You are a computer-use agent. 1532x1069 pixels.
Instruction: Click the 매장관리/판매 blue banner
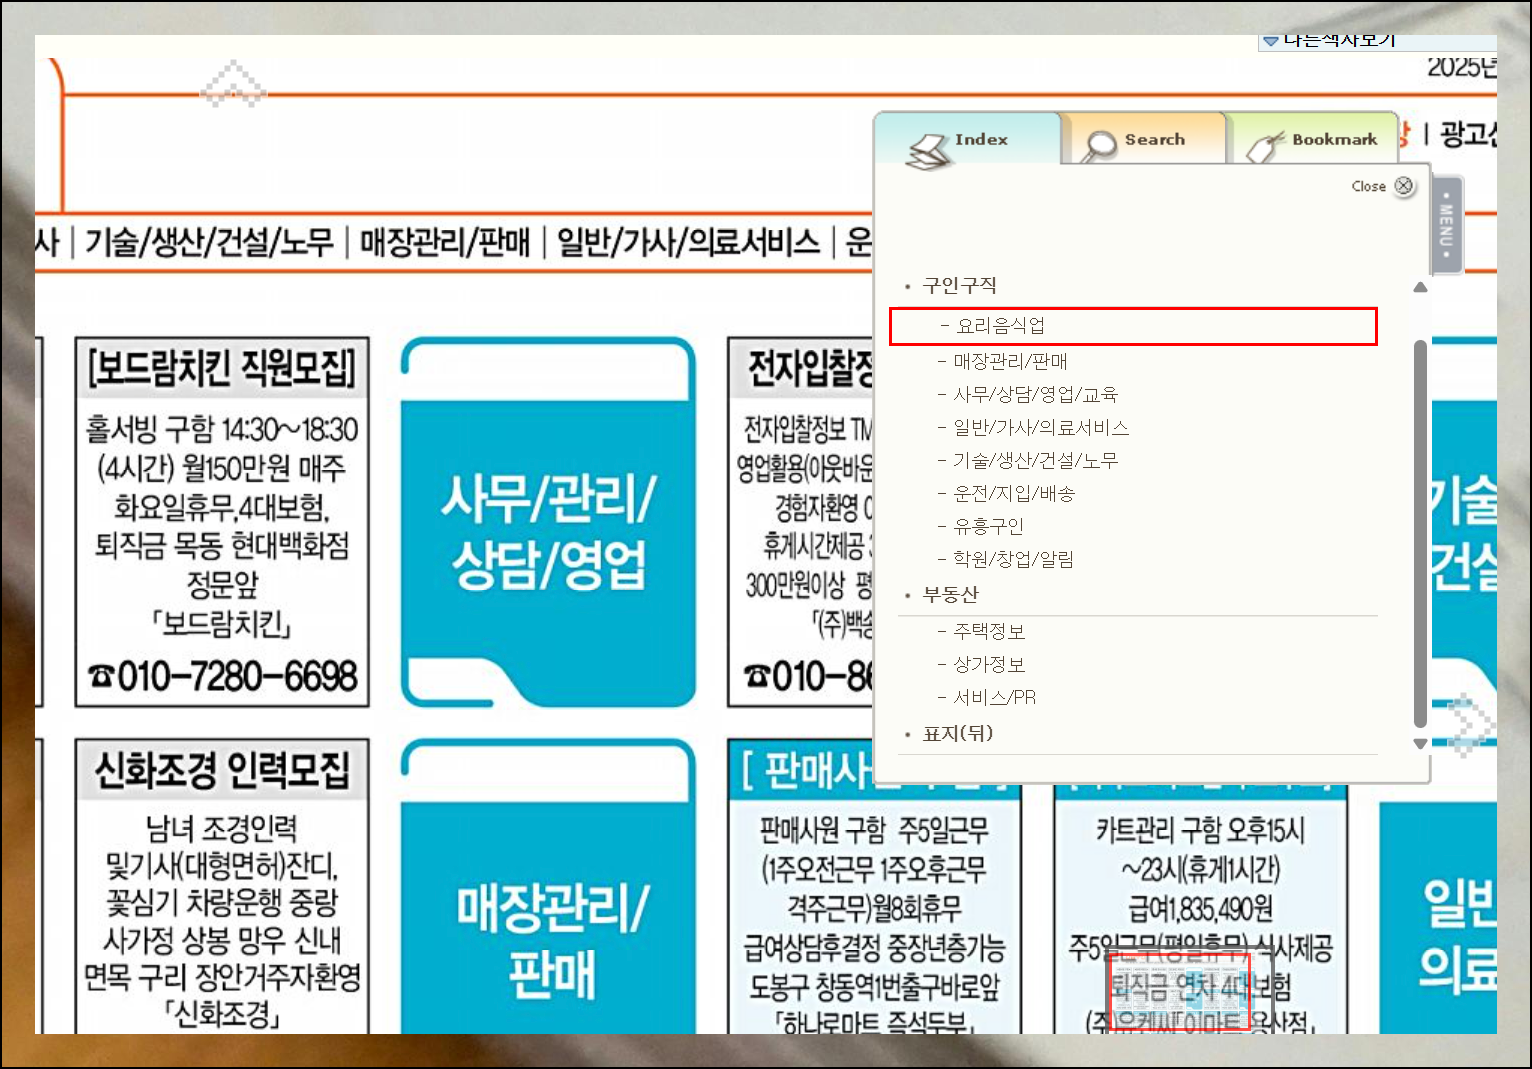(548, 886)
